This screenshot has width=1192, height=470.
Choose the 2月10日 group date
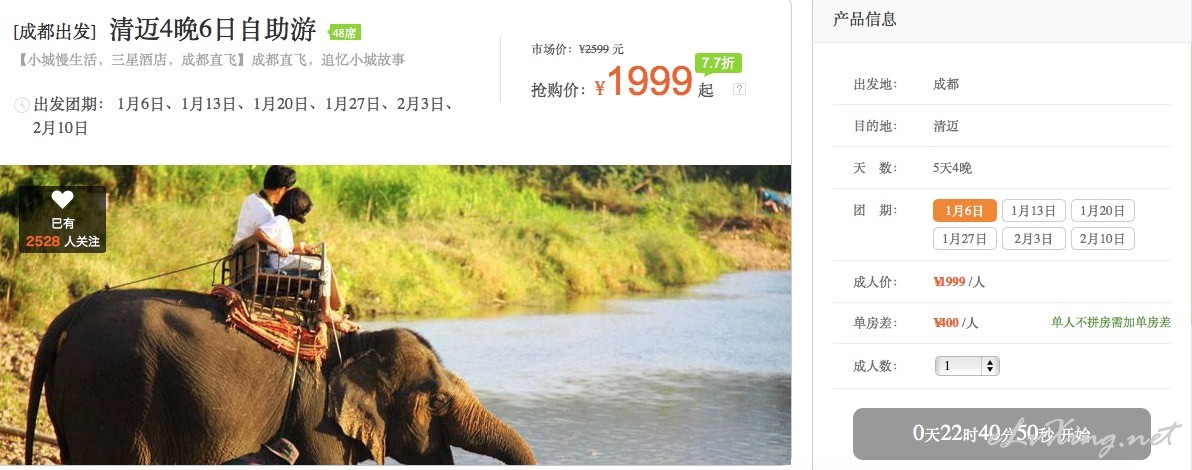tap(1102, 239)
